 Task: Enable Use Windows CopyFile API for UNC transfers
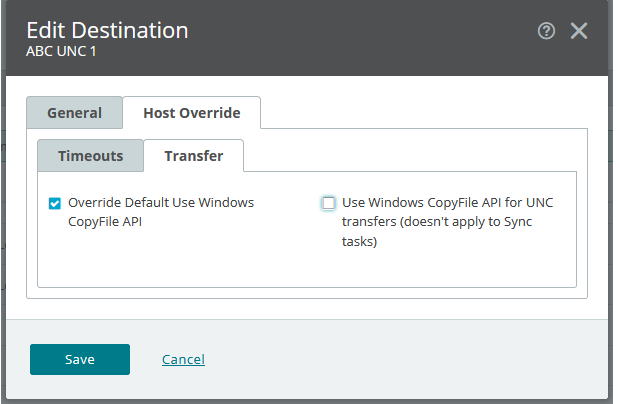pos(328,203)
